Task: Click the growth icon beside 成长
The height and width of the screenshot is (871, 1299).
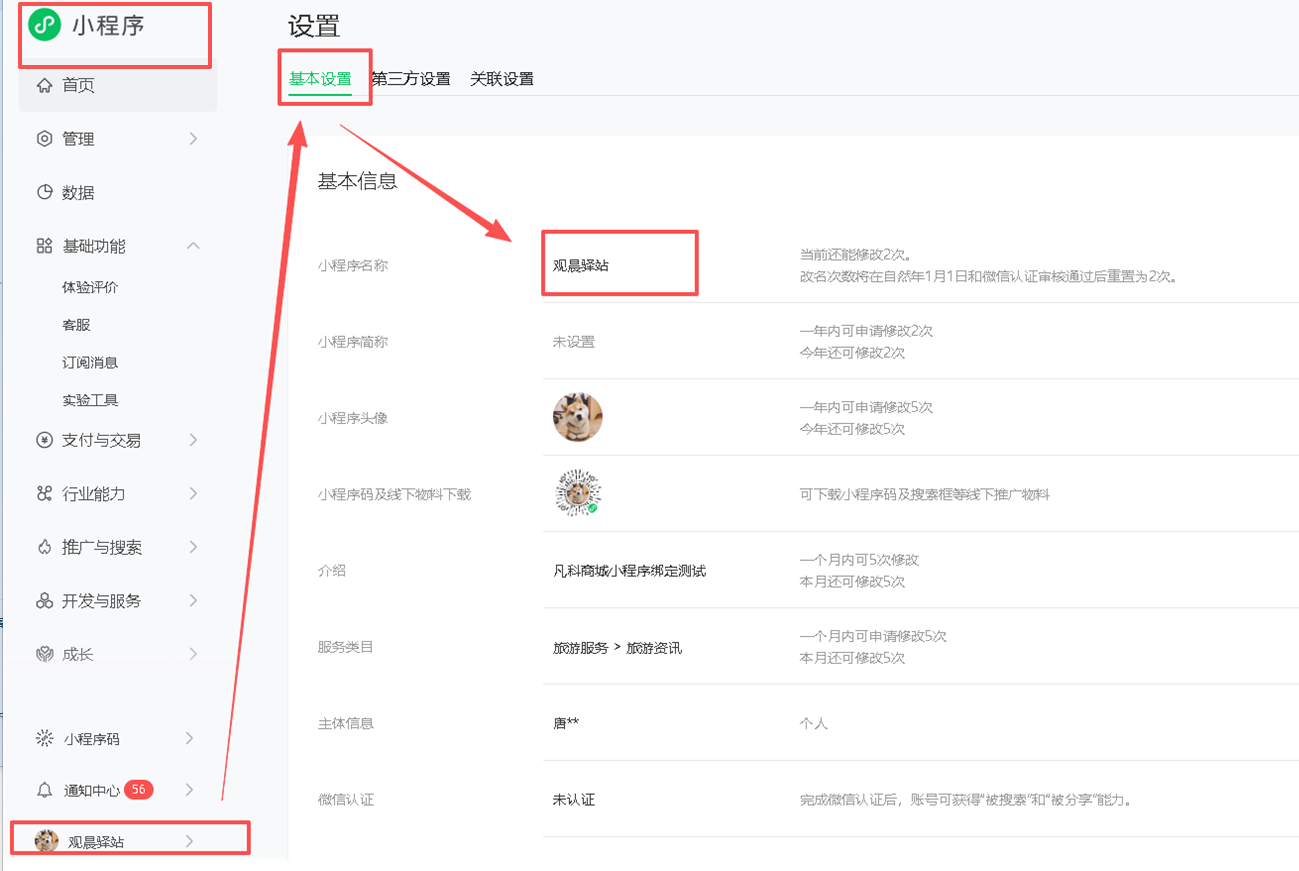Action: [x=44, y=654]
